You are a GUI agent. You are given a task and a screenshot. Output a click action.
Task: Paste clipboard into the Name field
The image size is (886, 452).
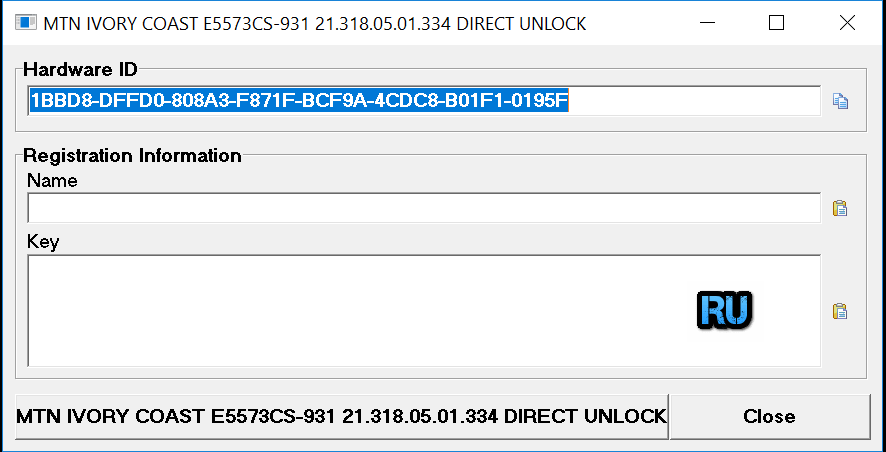[x=840, y=208]
